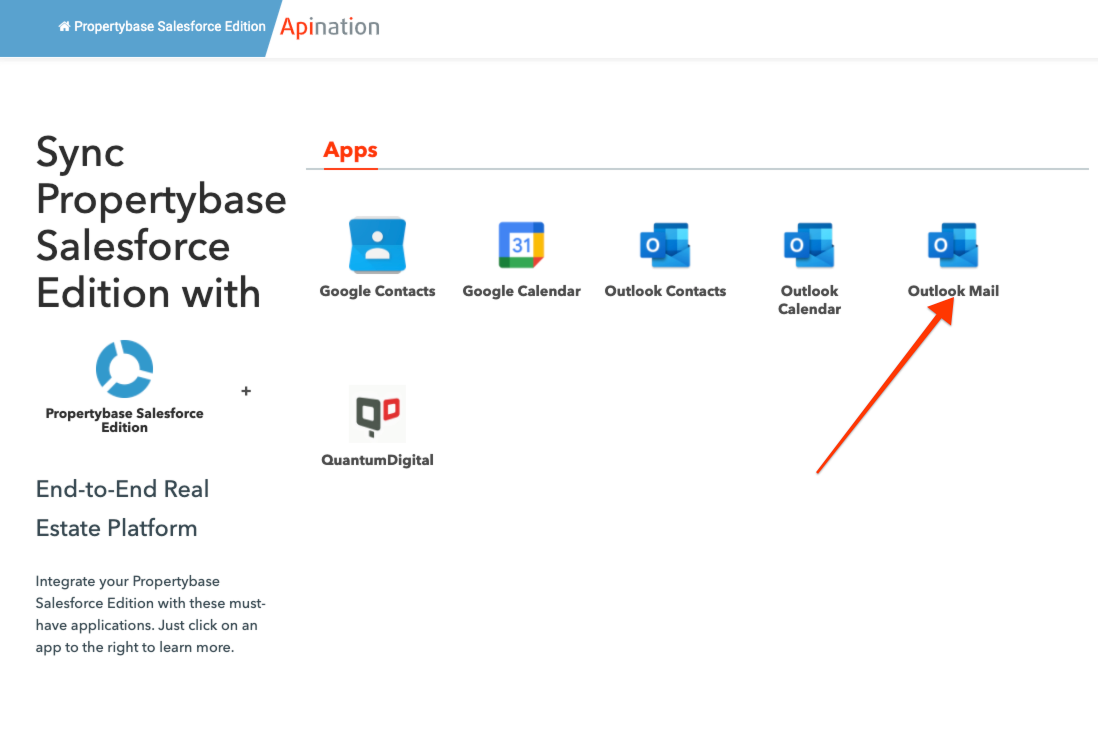Open the Outlook Mail app icon
Screen dimensions: 1098x755
point(953,245)
